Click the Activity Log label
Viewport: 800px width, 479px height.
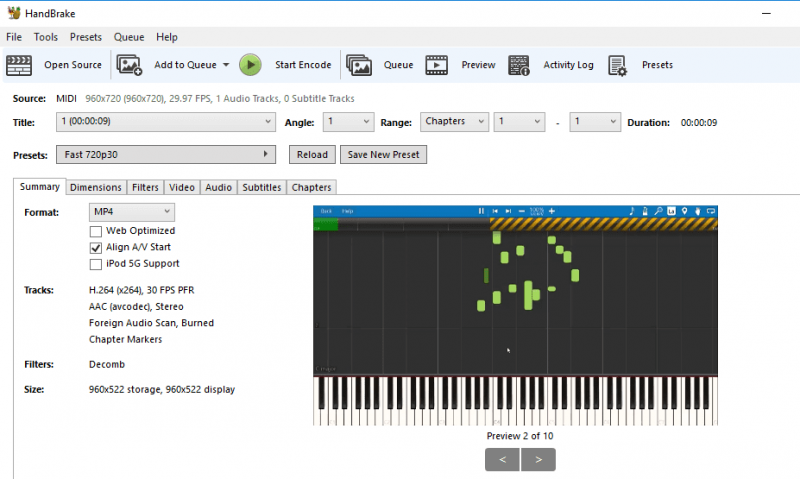point(568,65)
